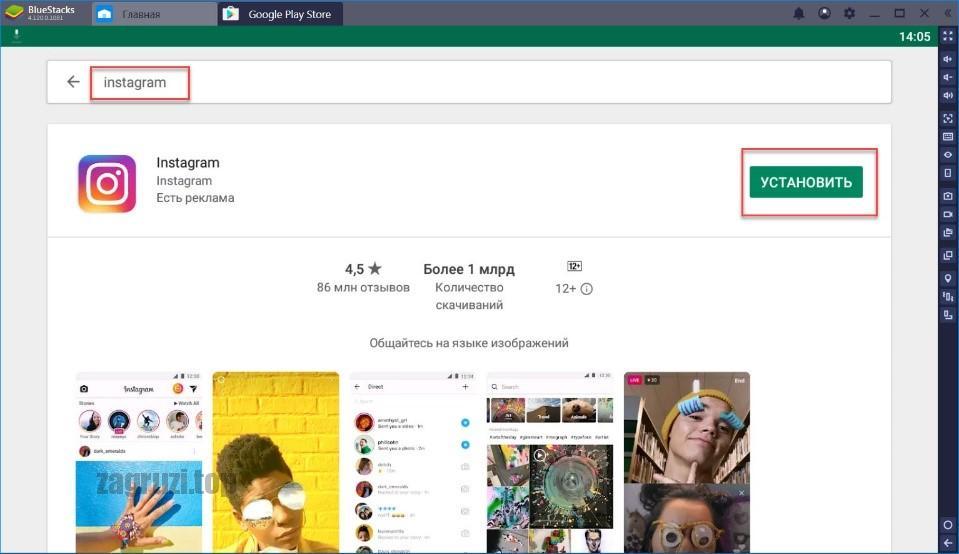Click Общайтесь на языке изображений description
This screenshot has width=959, height=554.
coord(468,343)
